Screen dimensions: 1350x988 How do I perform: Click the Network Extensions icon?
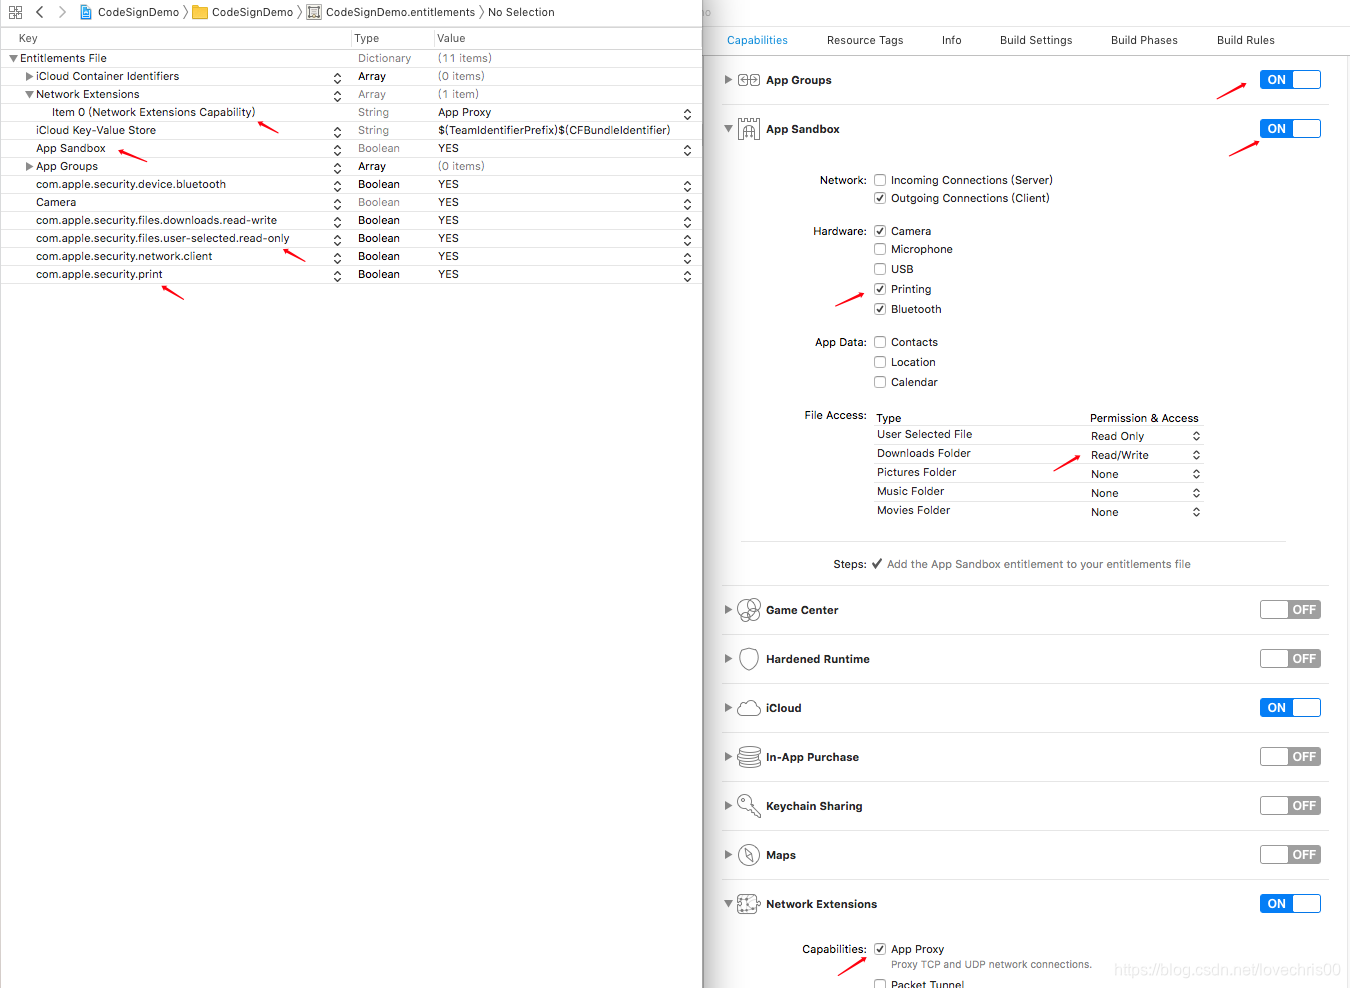[748, 903]
